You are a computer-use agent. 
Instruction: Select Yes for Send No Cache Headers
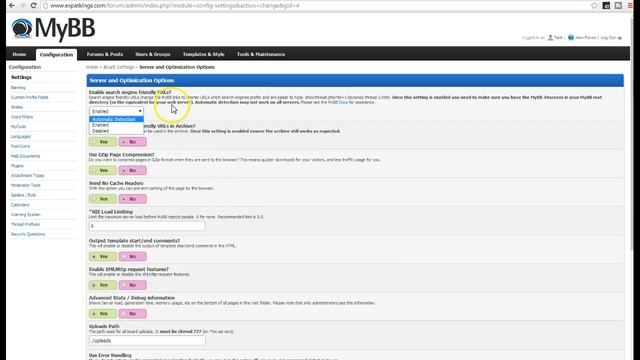103,199
